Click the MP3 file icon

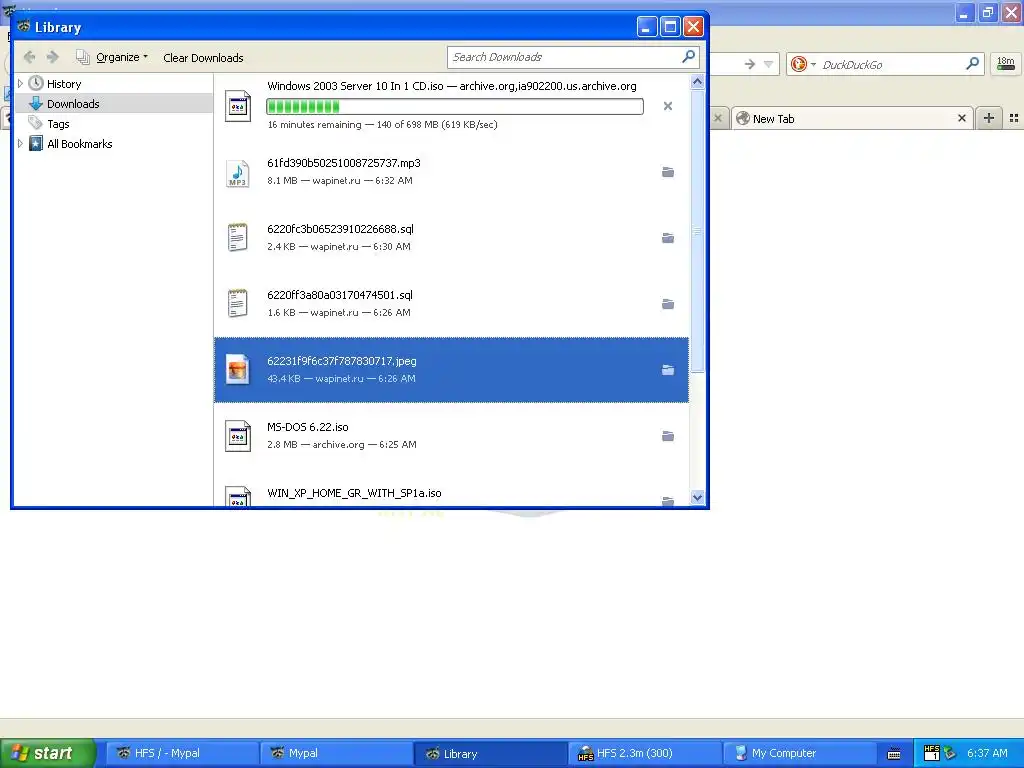238,172
